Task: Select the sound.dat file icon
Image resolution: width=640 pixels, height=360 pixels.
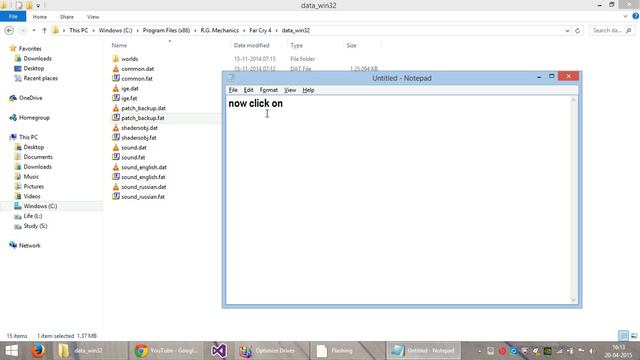Action: pyautogui.click(x=116, y=147)
